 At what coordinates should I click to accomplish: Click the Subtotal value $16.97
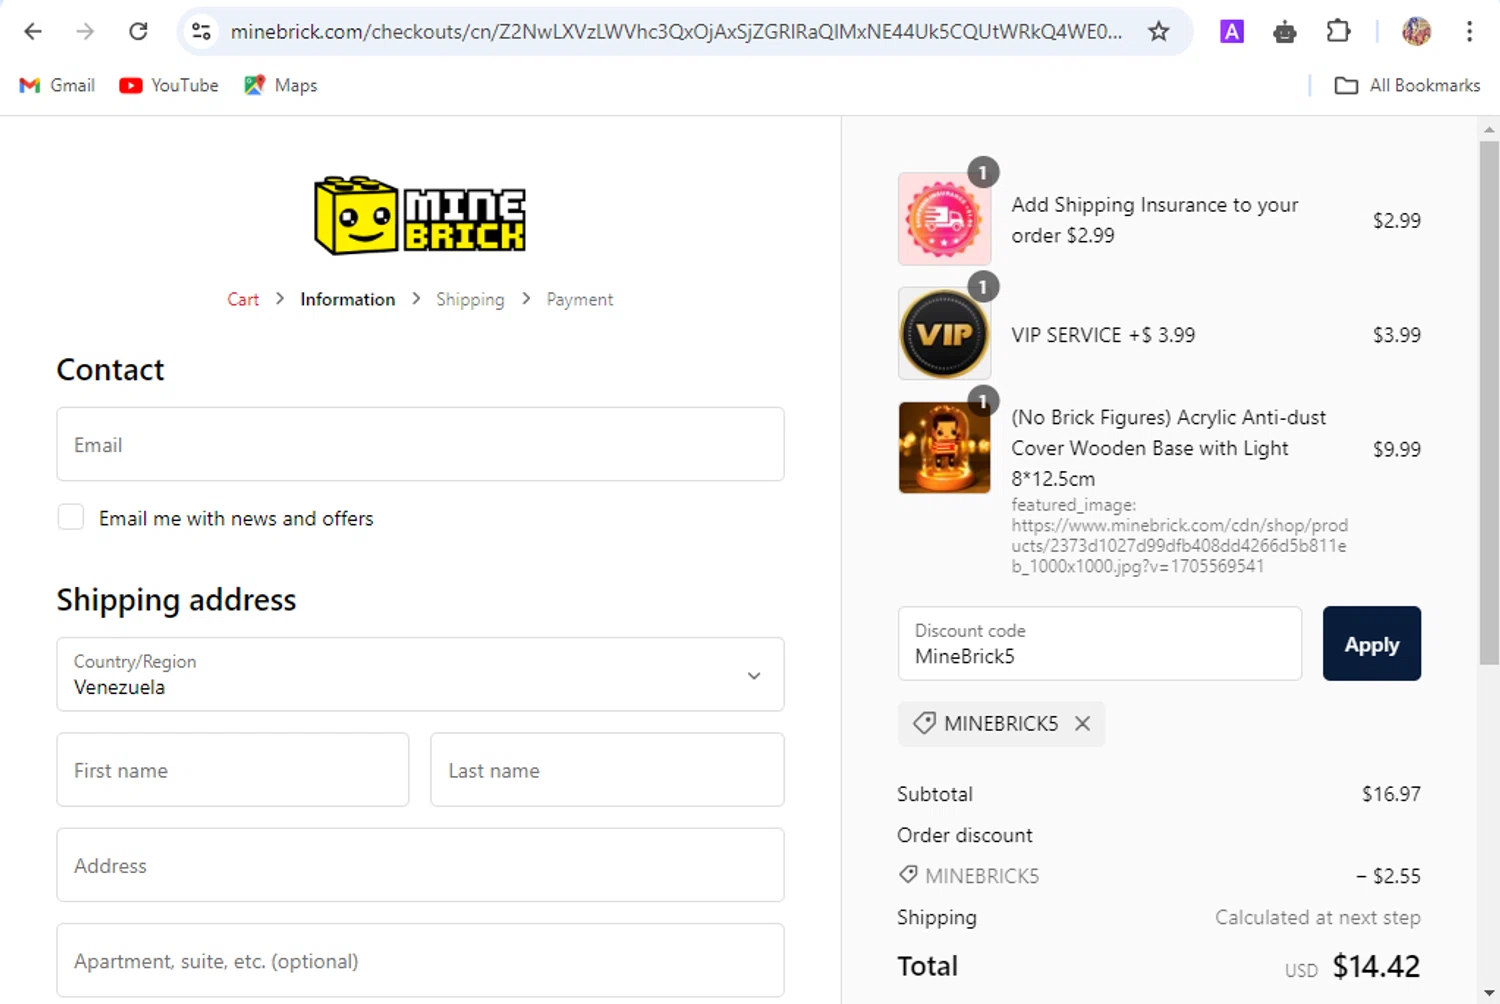click(1391, 794)
